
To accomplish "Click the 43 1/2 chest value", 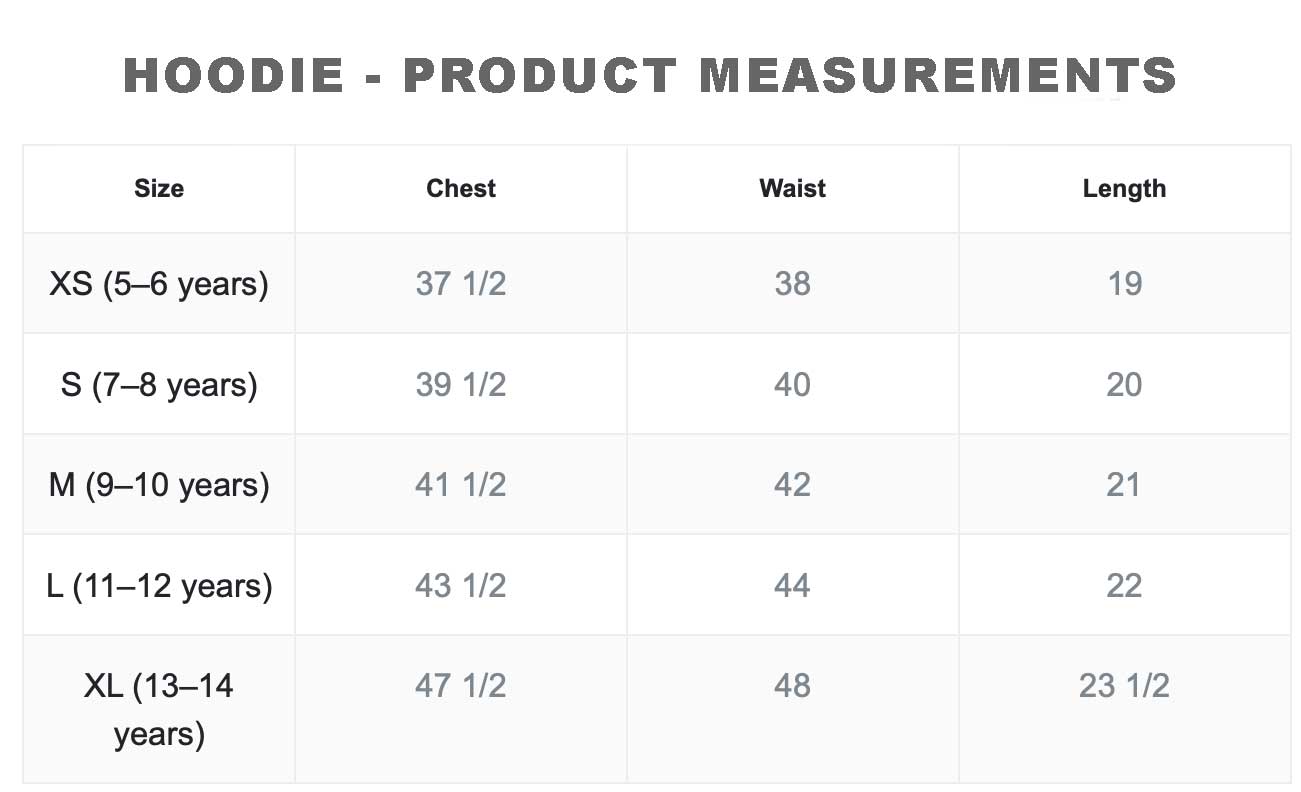I will coord(461,585).
